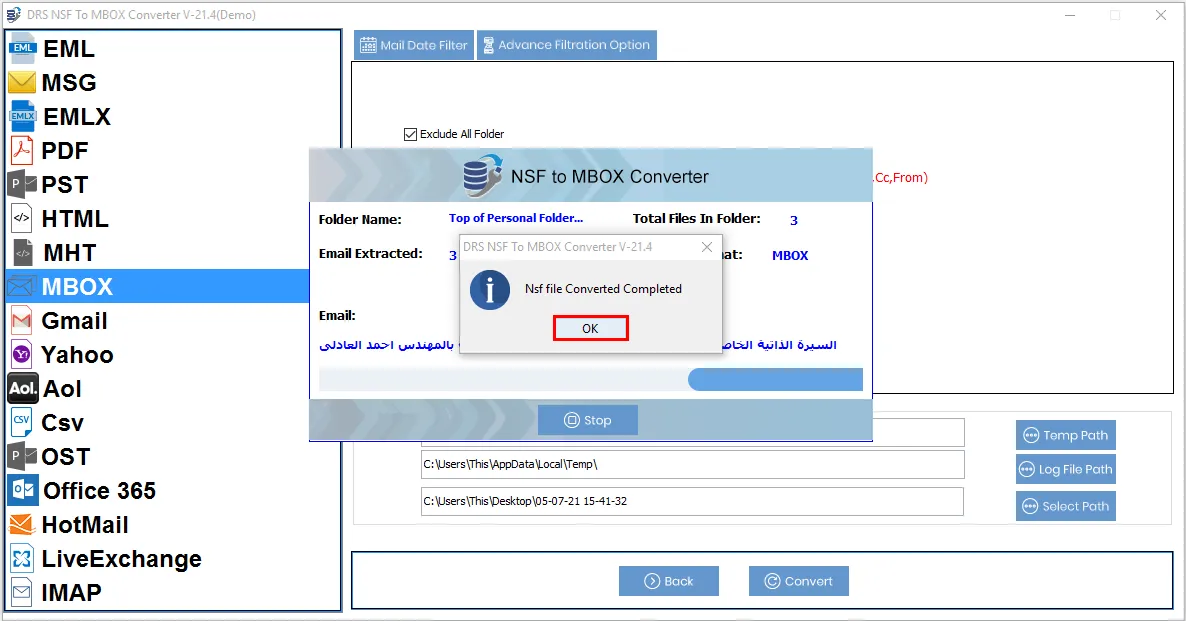Choose the MSG envelope icon
Screen dimensions: 1186x621
pyautogui.click(x=22, y=82)
